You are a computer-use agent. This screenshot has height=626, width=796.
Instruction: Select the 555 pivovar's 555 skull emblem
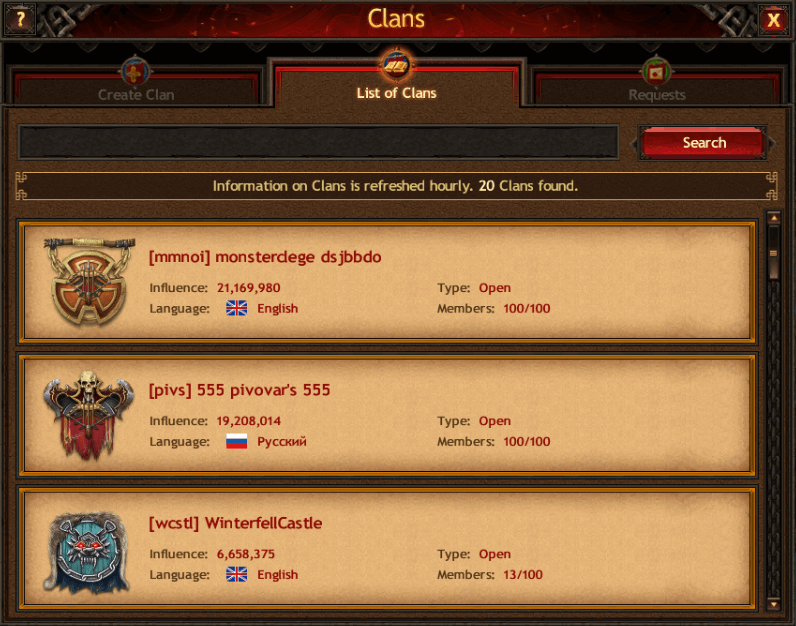pos(89,415)
